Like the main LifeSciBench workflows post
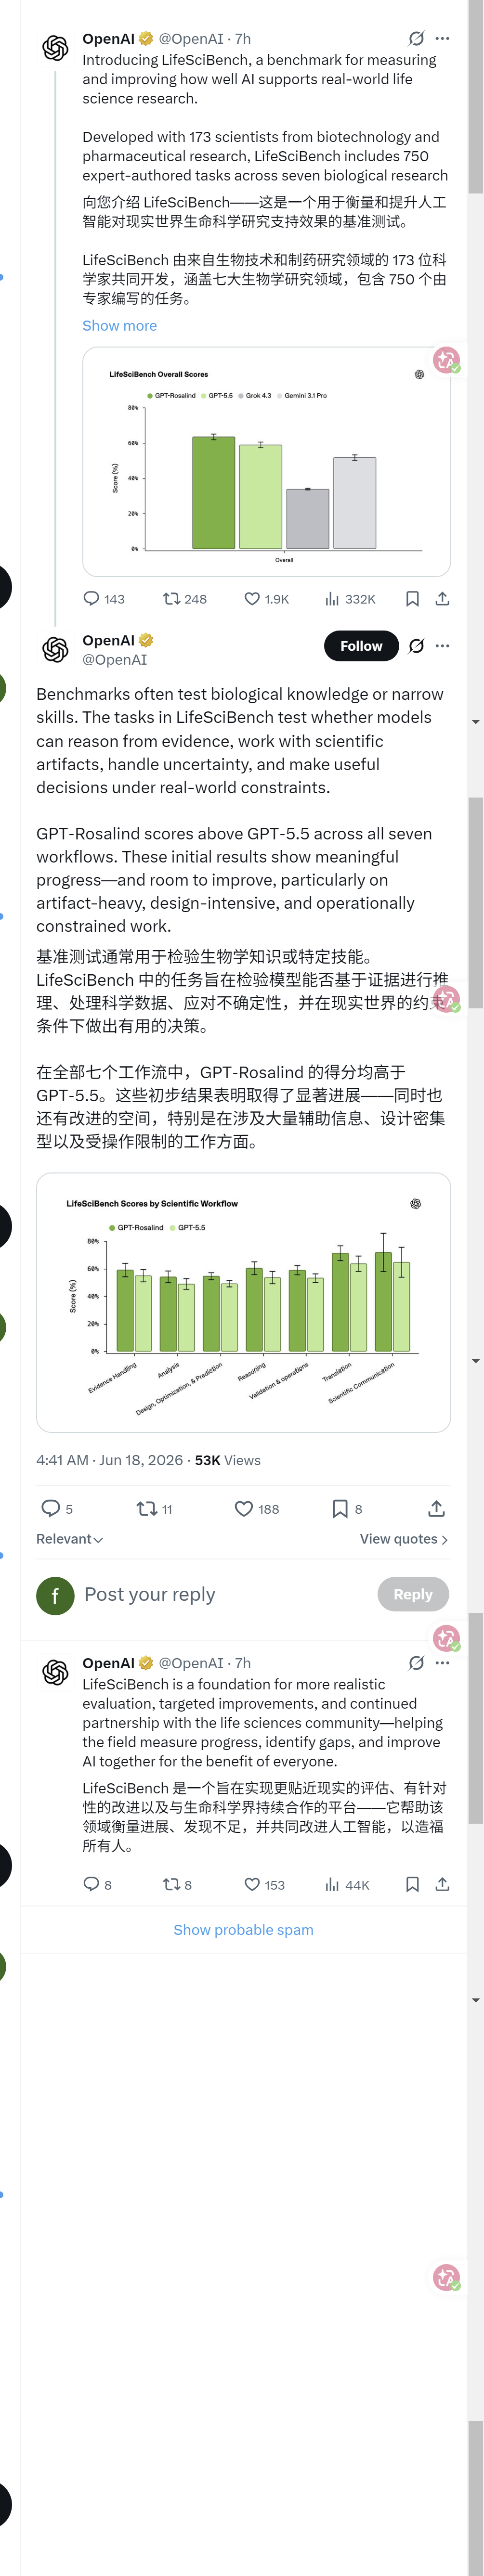The width and height of the screenshot is (484, 2576). 256,1508
